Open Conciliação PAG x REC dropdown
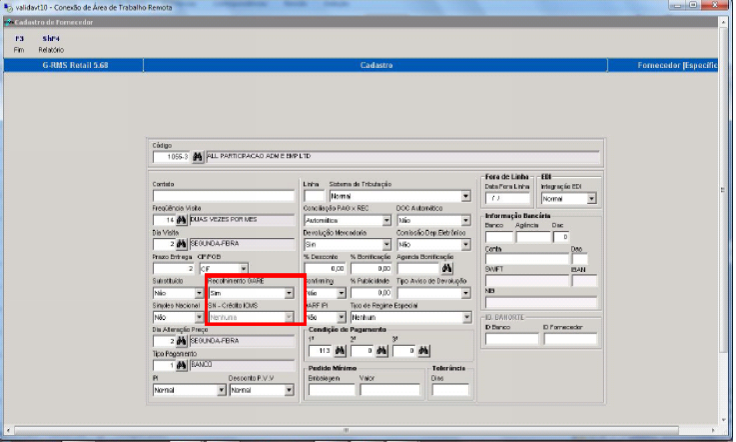This screenshot has height=442, width=736. pos(386,220)
